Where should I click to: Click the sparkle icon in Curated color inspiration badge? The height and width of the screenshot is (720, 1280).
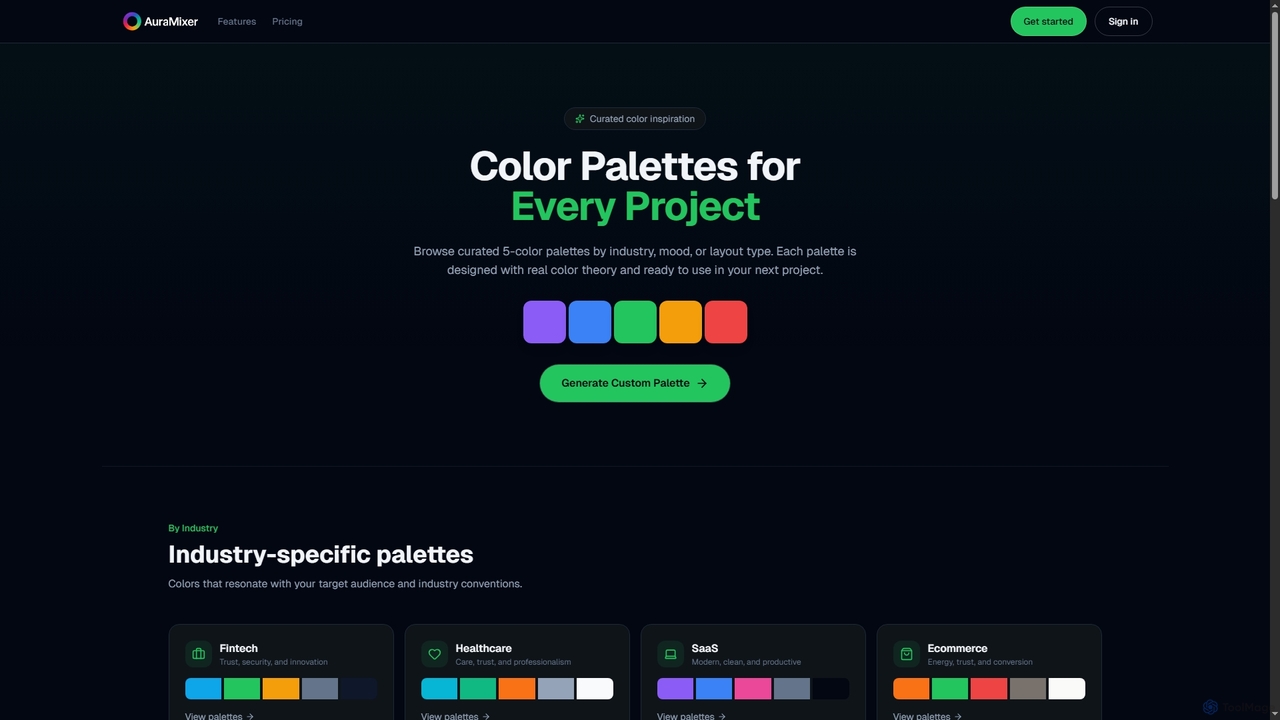(x=580, y=119)
